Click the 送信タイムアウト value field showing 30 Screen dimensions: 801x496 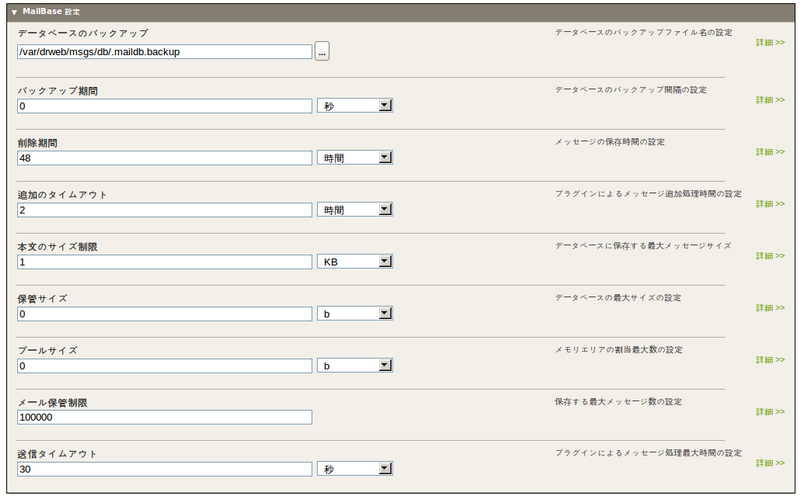(x=164, y=469)
